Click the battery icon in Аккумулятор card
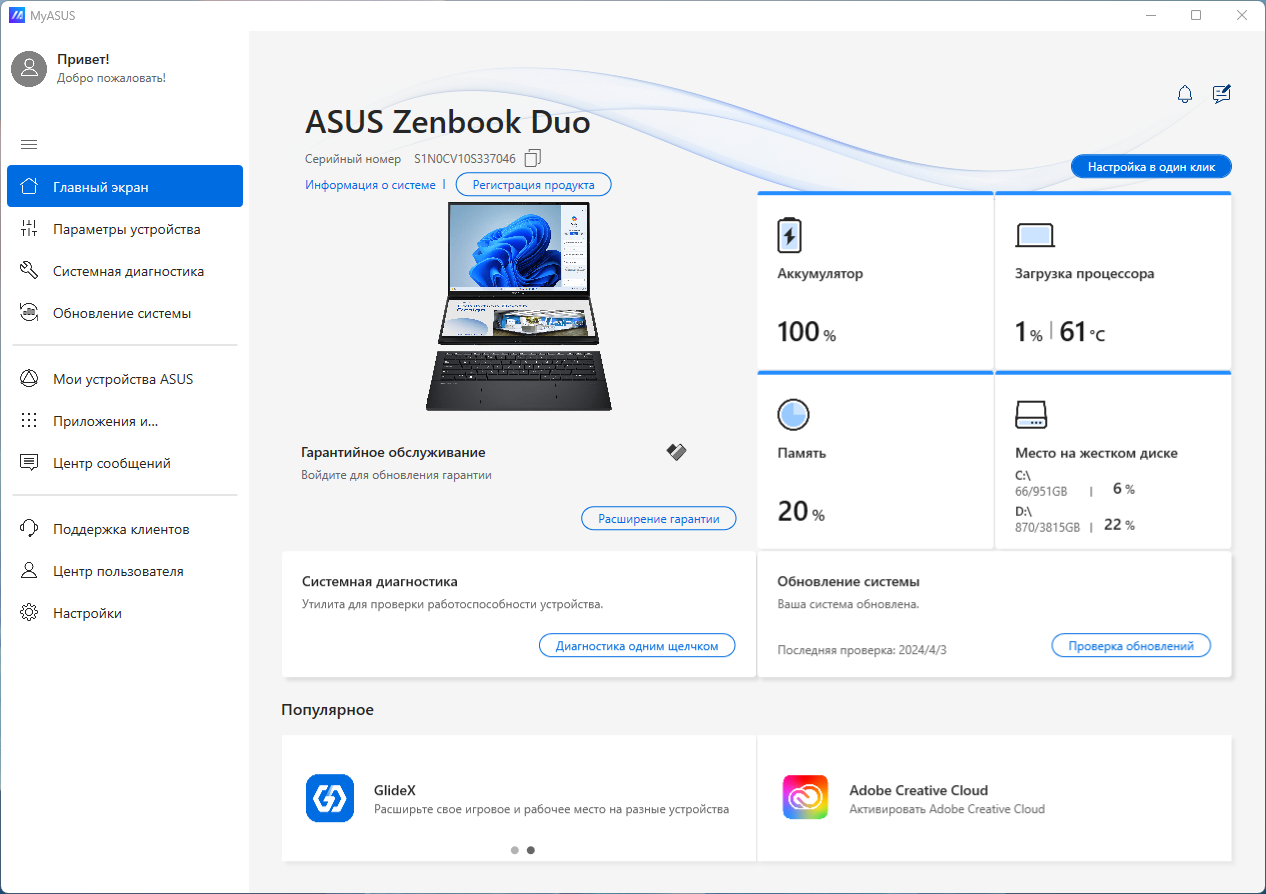Screen dimensions: 1266x894 coord(789,235)
